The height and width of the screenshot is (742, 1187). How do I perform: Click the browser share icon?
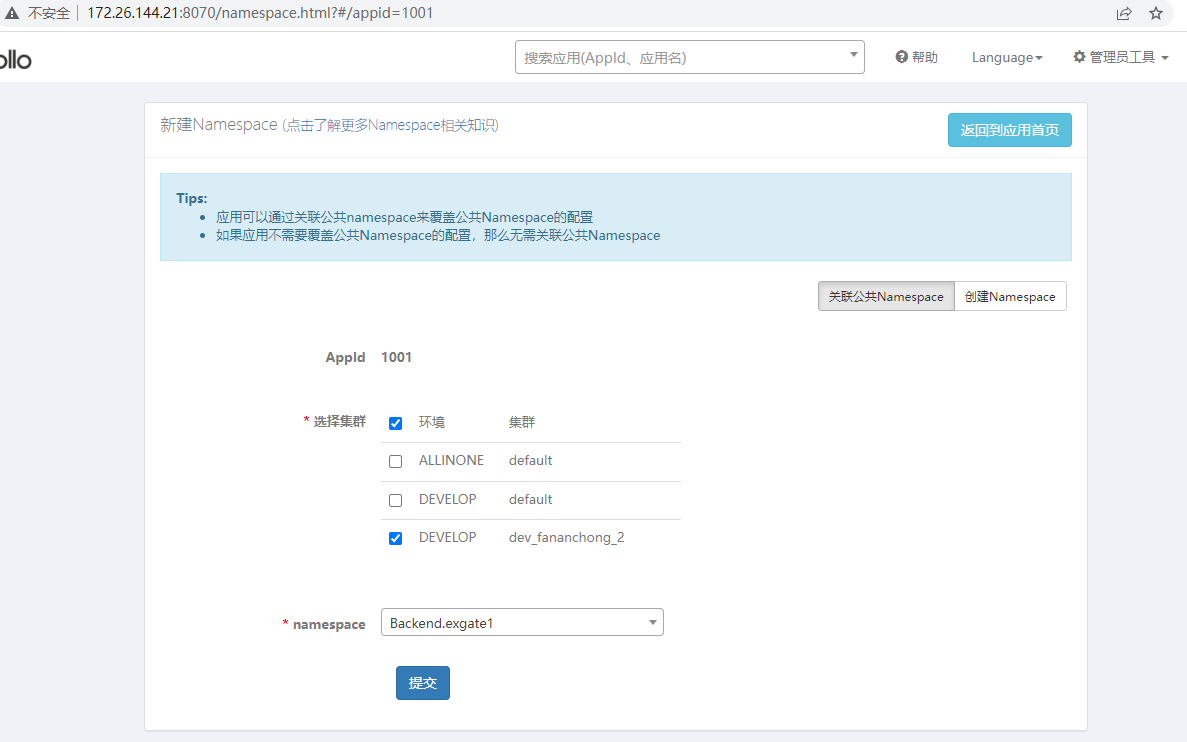(1123, 13)
